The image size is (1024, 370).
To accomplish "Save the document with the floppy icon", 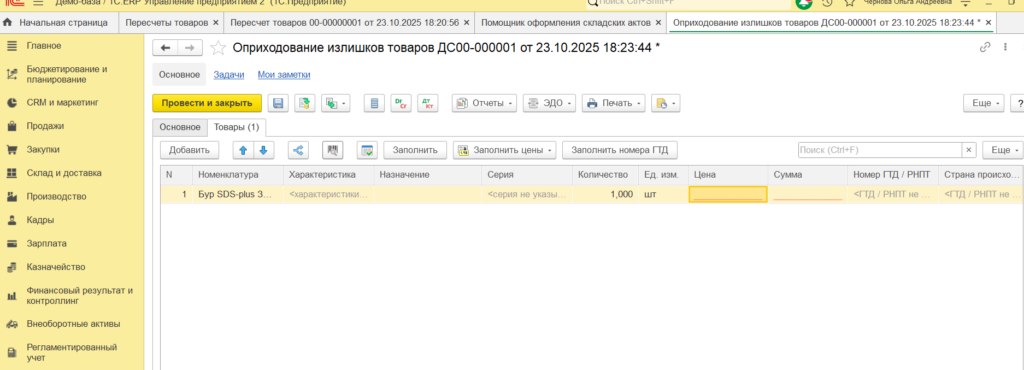I will (x=278, y=103).
